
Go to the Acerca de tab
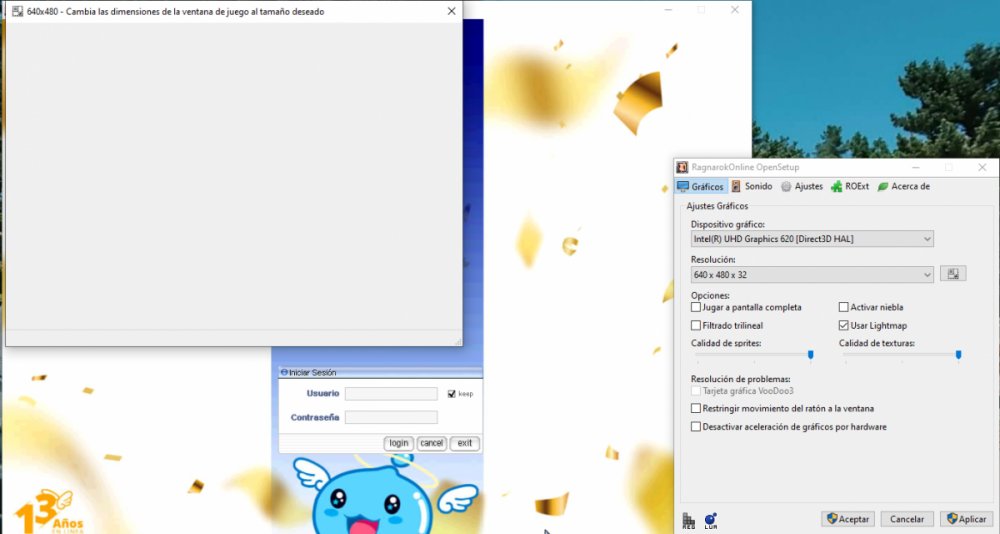point(904,186)
